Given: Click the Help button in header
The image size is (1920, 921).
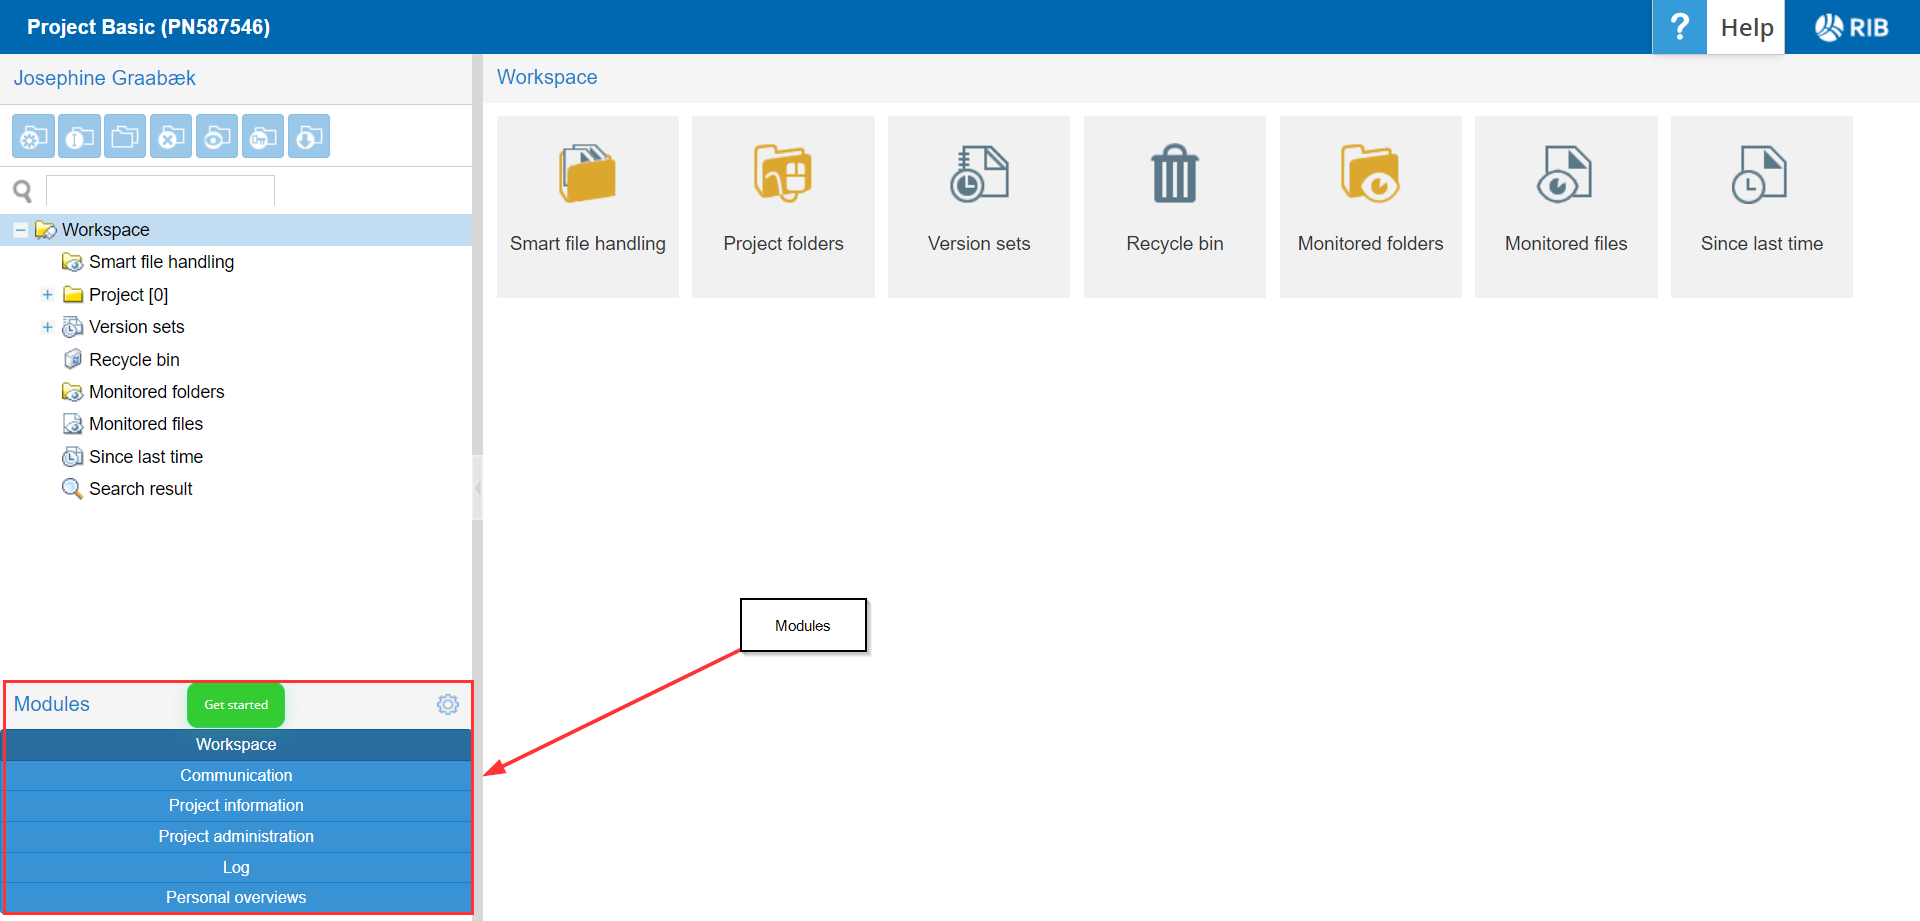Looking at the screenshot, I should [x=1746, y=28].
